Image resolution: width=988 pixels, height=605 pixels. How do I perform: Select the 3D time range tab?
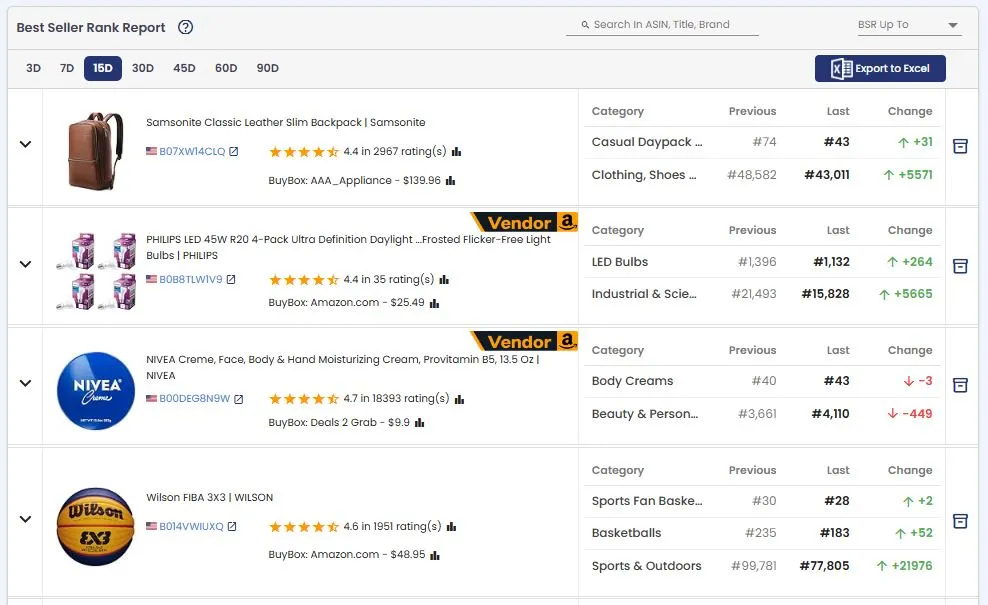(x=33, y=68)
